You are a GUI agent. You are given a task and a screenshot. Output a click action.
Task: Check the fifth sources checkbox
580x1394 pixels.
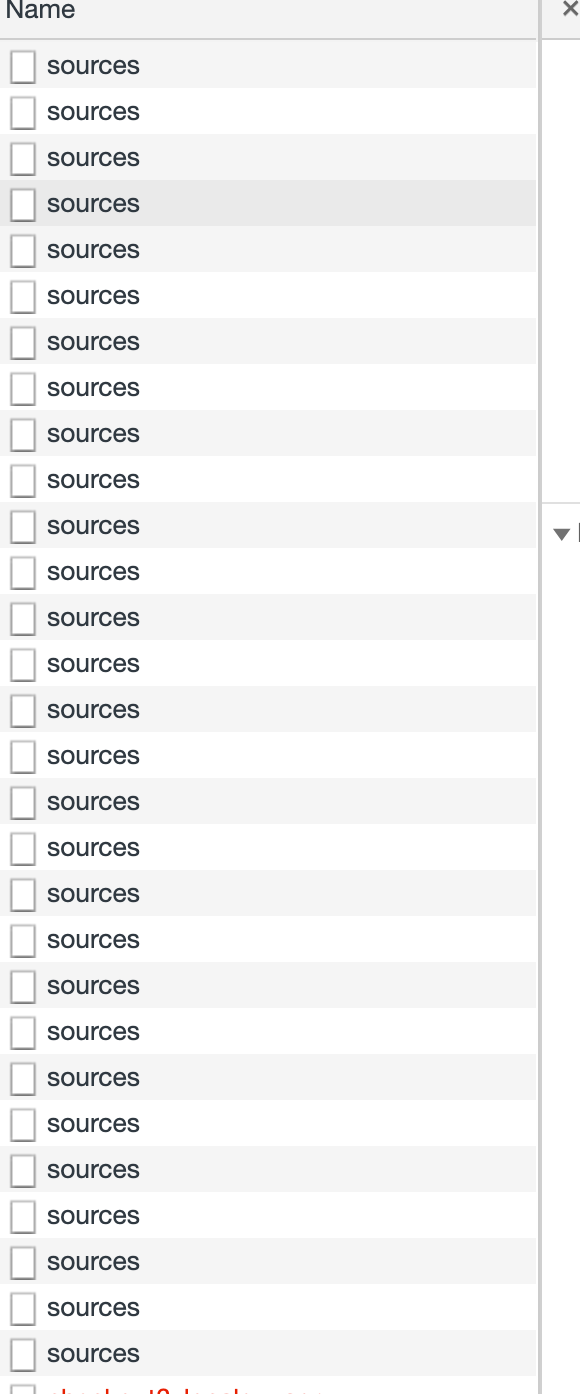point(22,250)
